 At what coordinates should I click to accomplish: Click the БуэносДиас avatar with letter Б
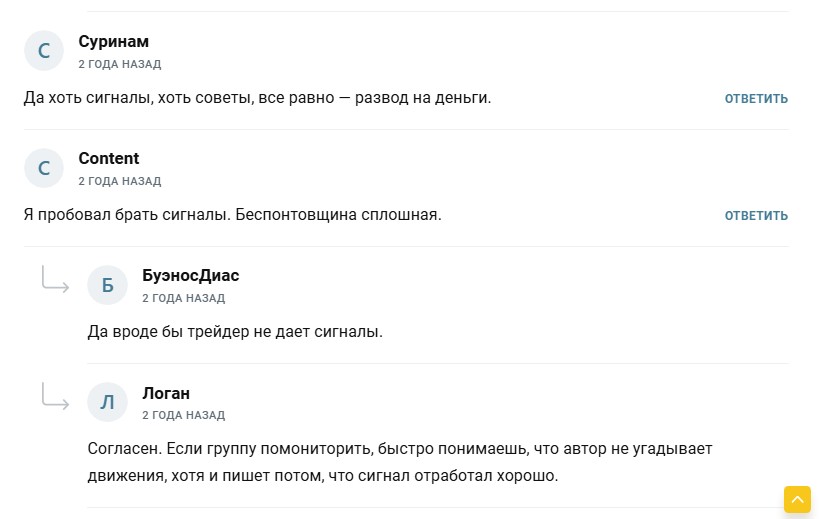tap(108, 285)
